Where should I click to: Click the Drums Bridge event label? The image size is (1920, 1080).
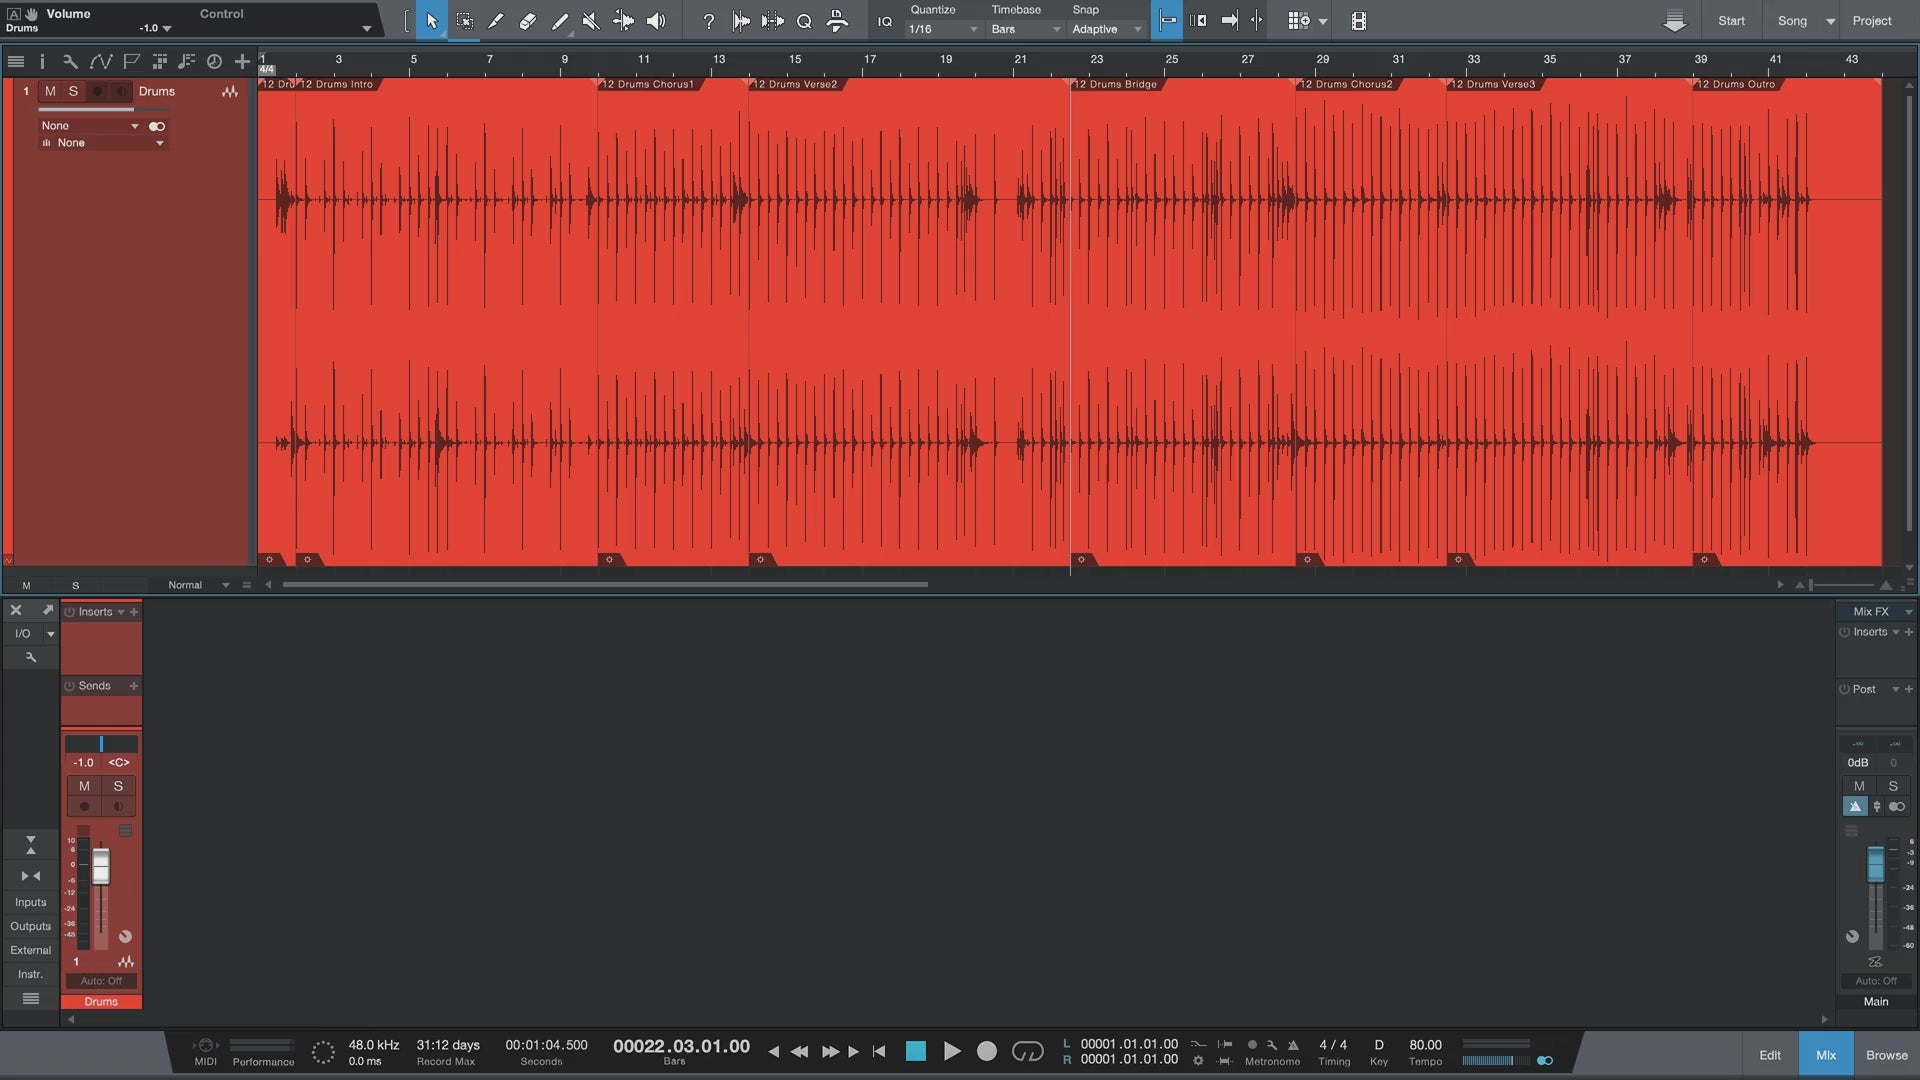click(x=1114, y=84)
